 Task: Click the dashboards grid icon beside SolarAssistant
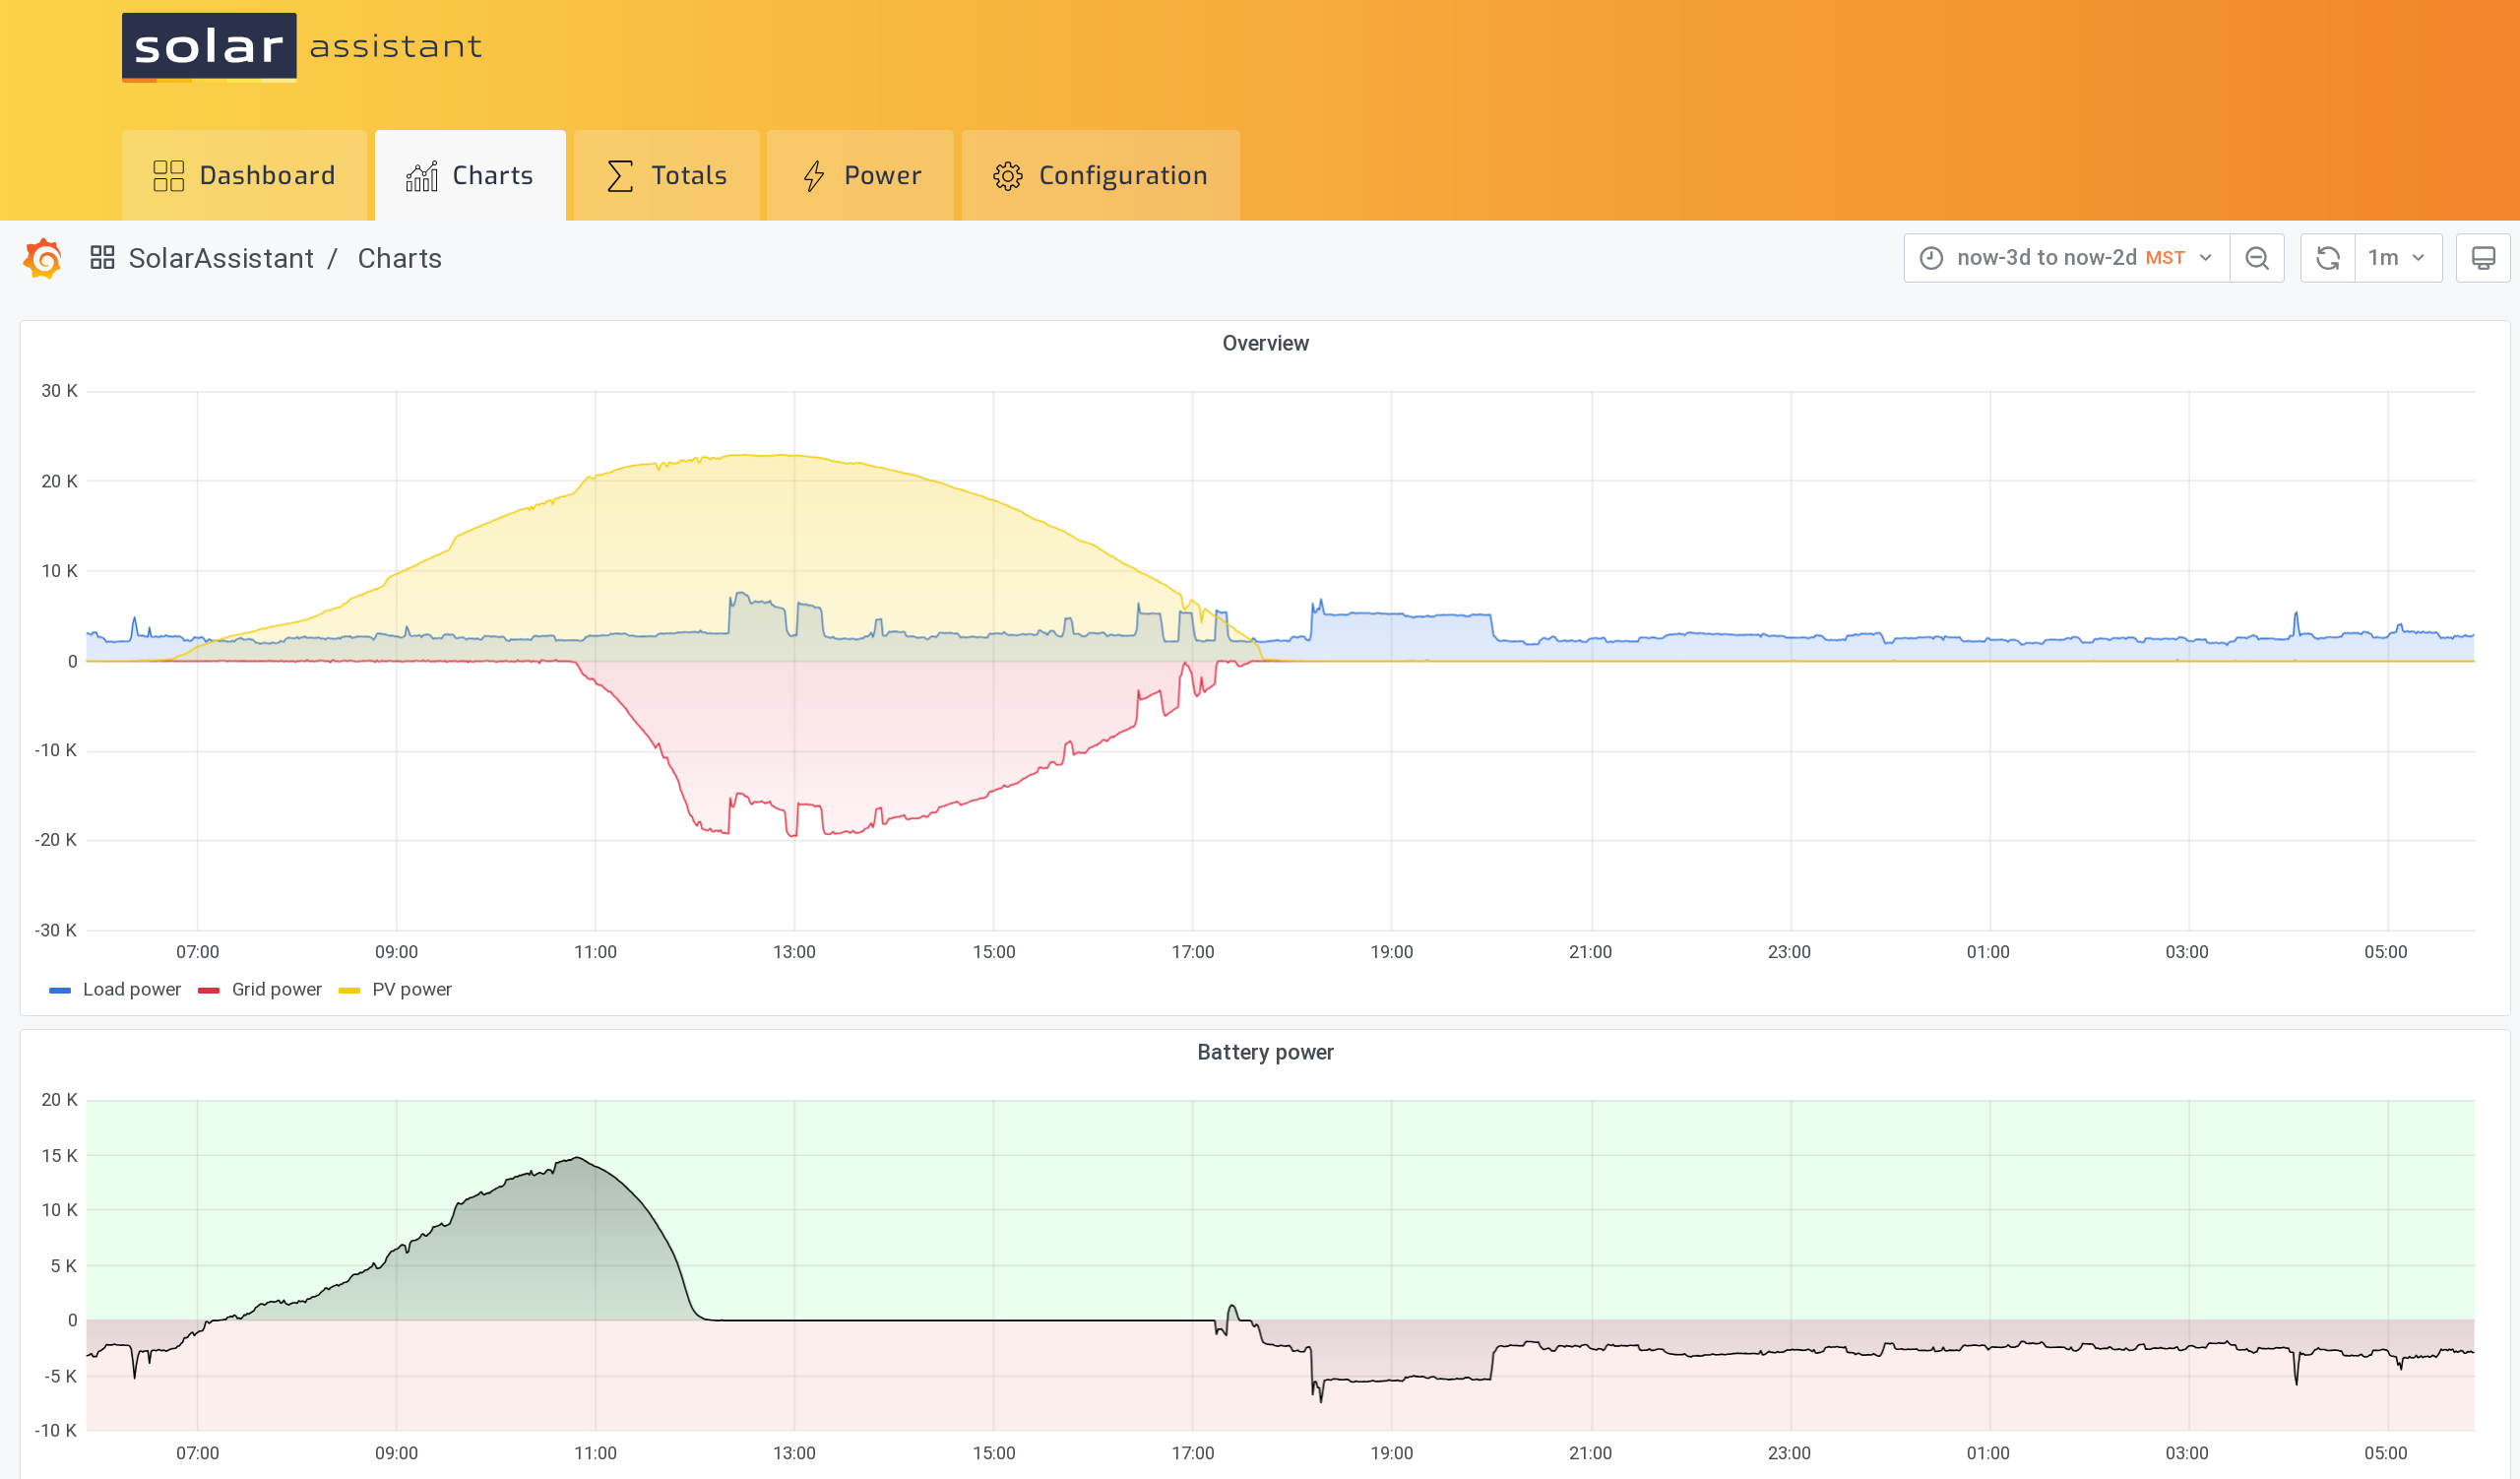tap(102, 258)
